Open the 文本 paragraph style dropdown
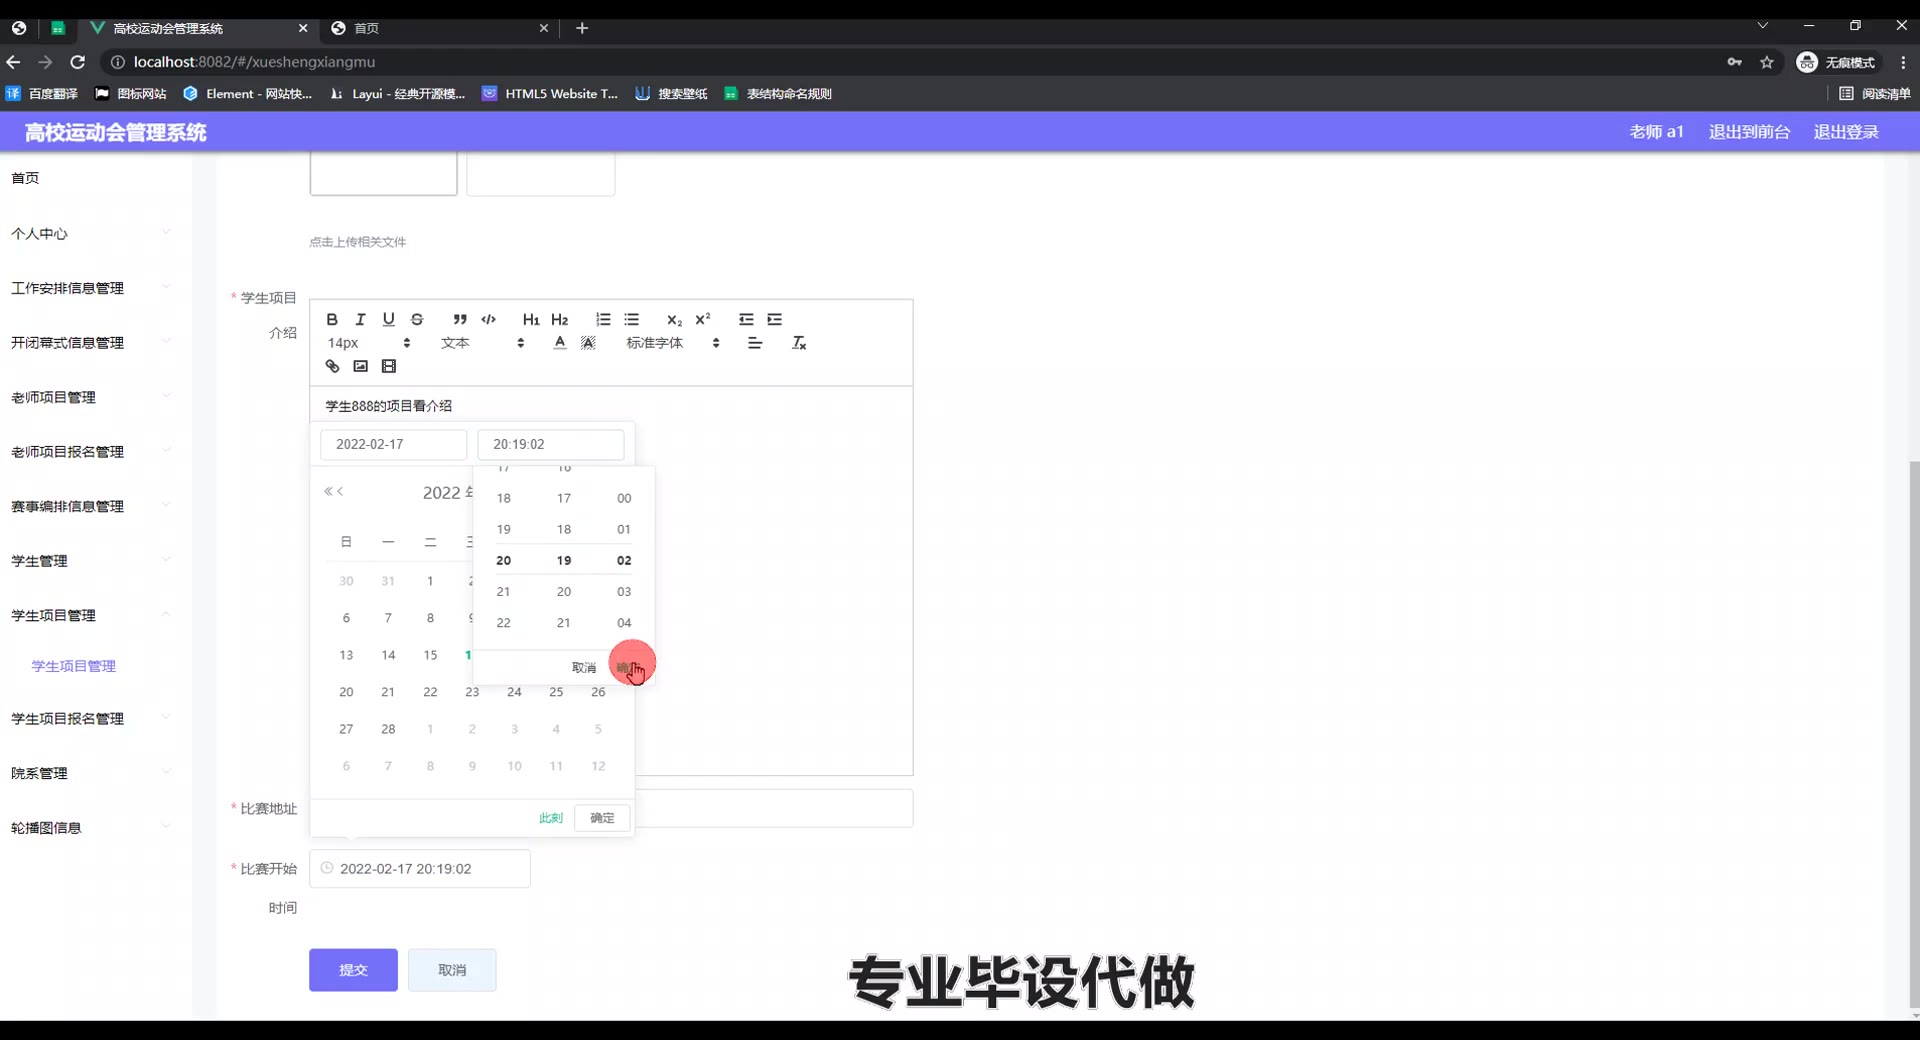The image size is (1920, 1040). pos(482,343)
